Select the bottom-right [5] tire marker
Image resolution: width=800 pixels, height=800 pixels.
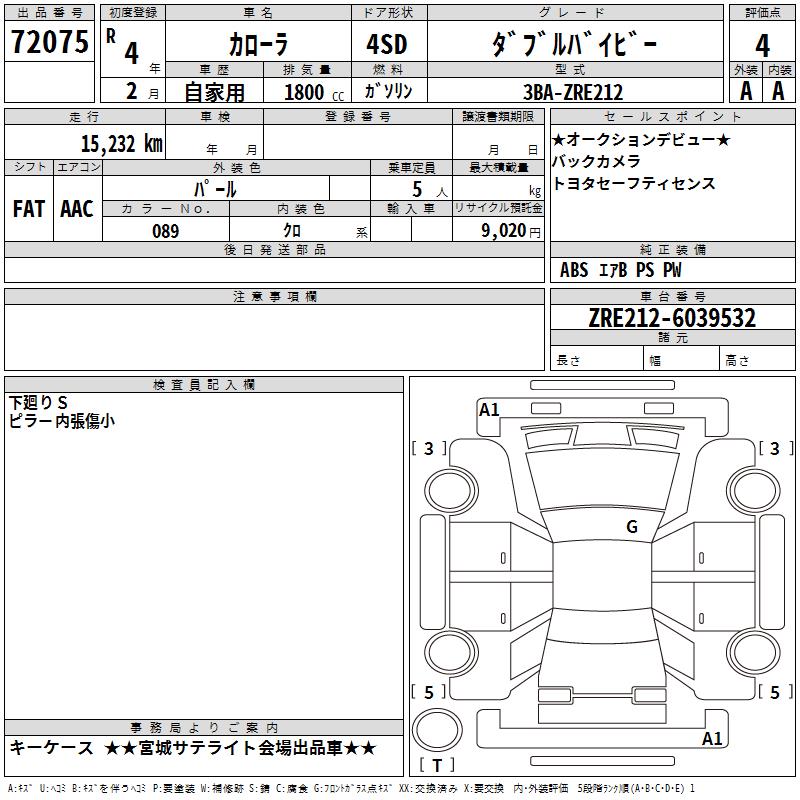(x=775, y=692)
